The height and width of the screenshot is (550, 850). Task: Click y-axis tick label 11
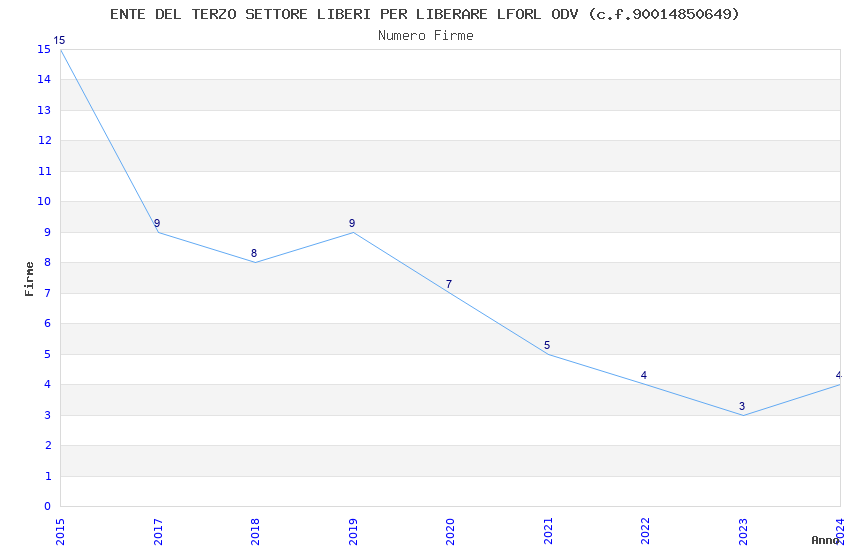pos(44,171)
